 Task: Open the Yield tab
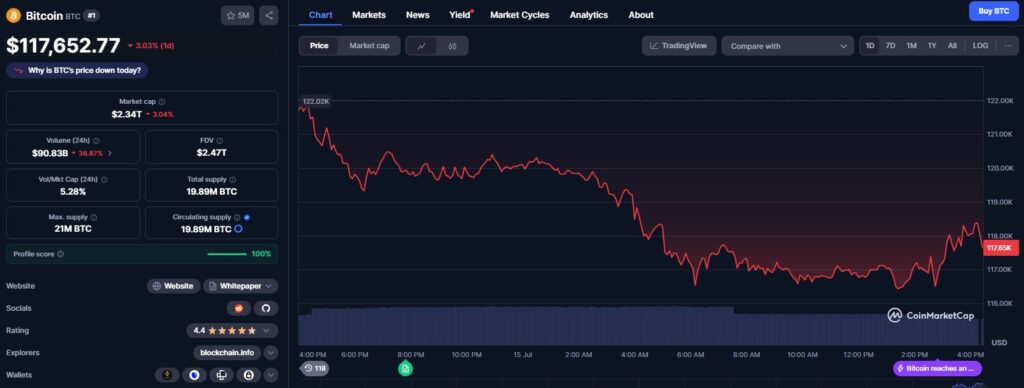click(460, 14)
